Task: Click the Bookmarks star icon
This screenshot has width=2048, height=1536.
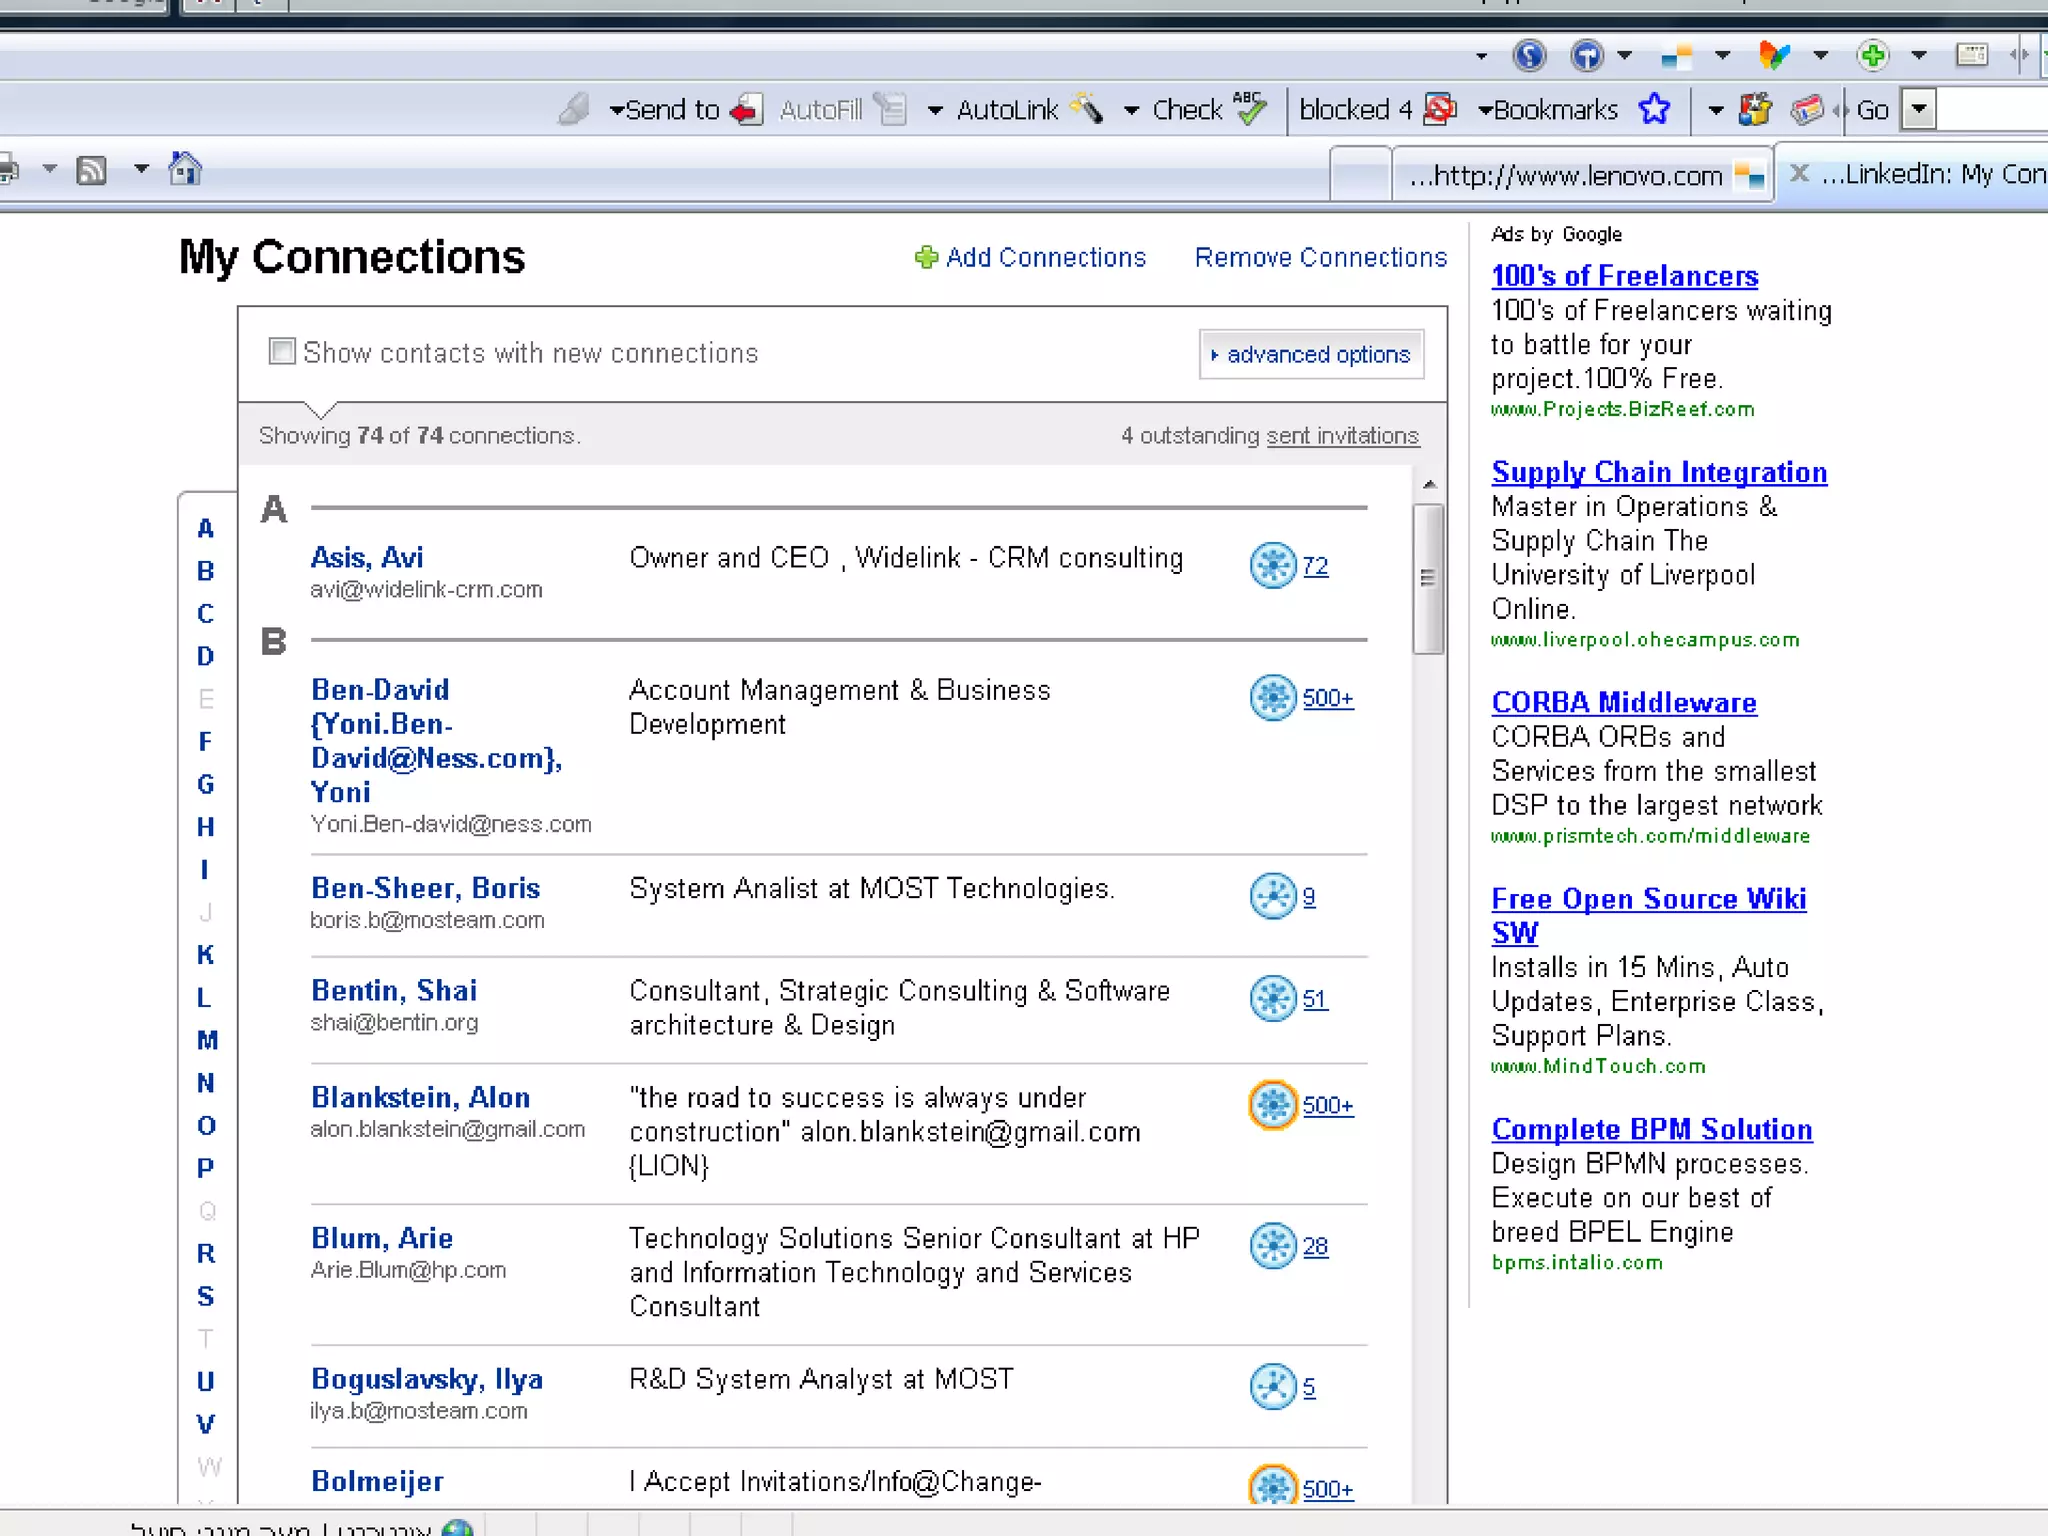Action: coord(1654,109)
